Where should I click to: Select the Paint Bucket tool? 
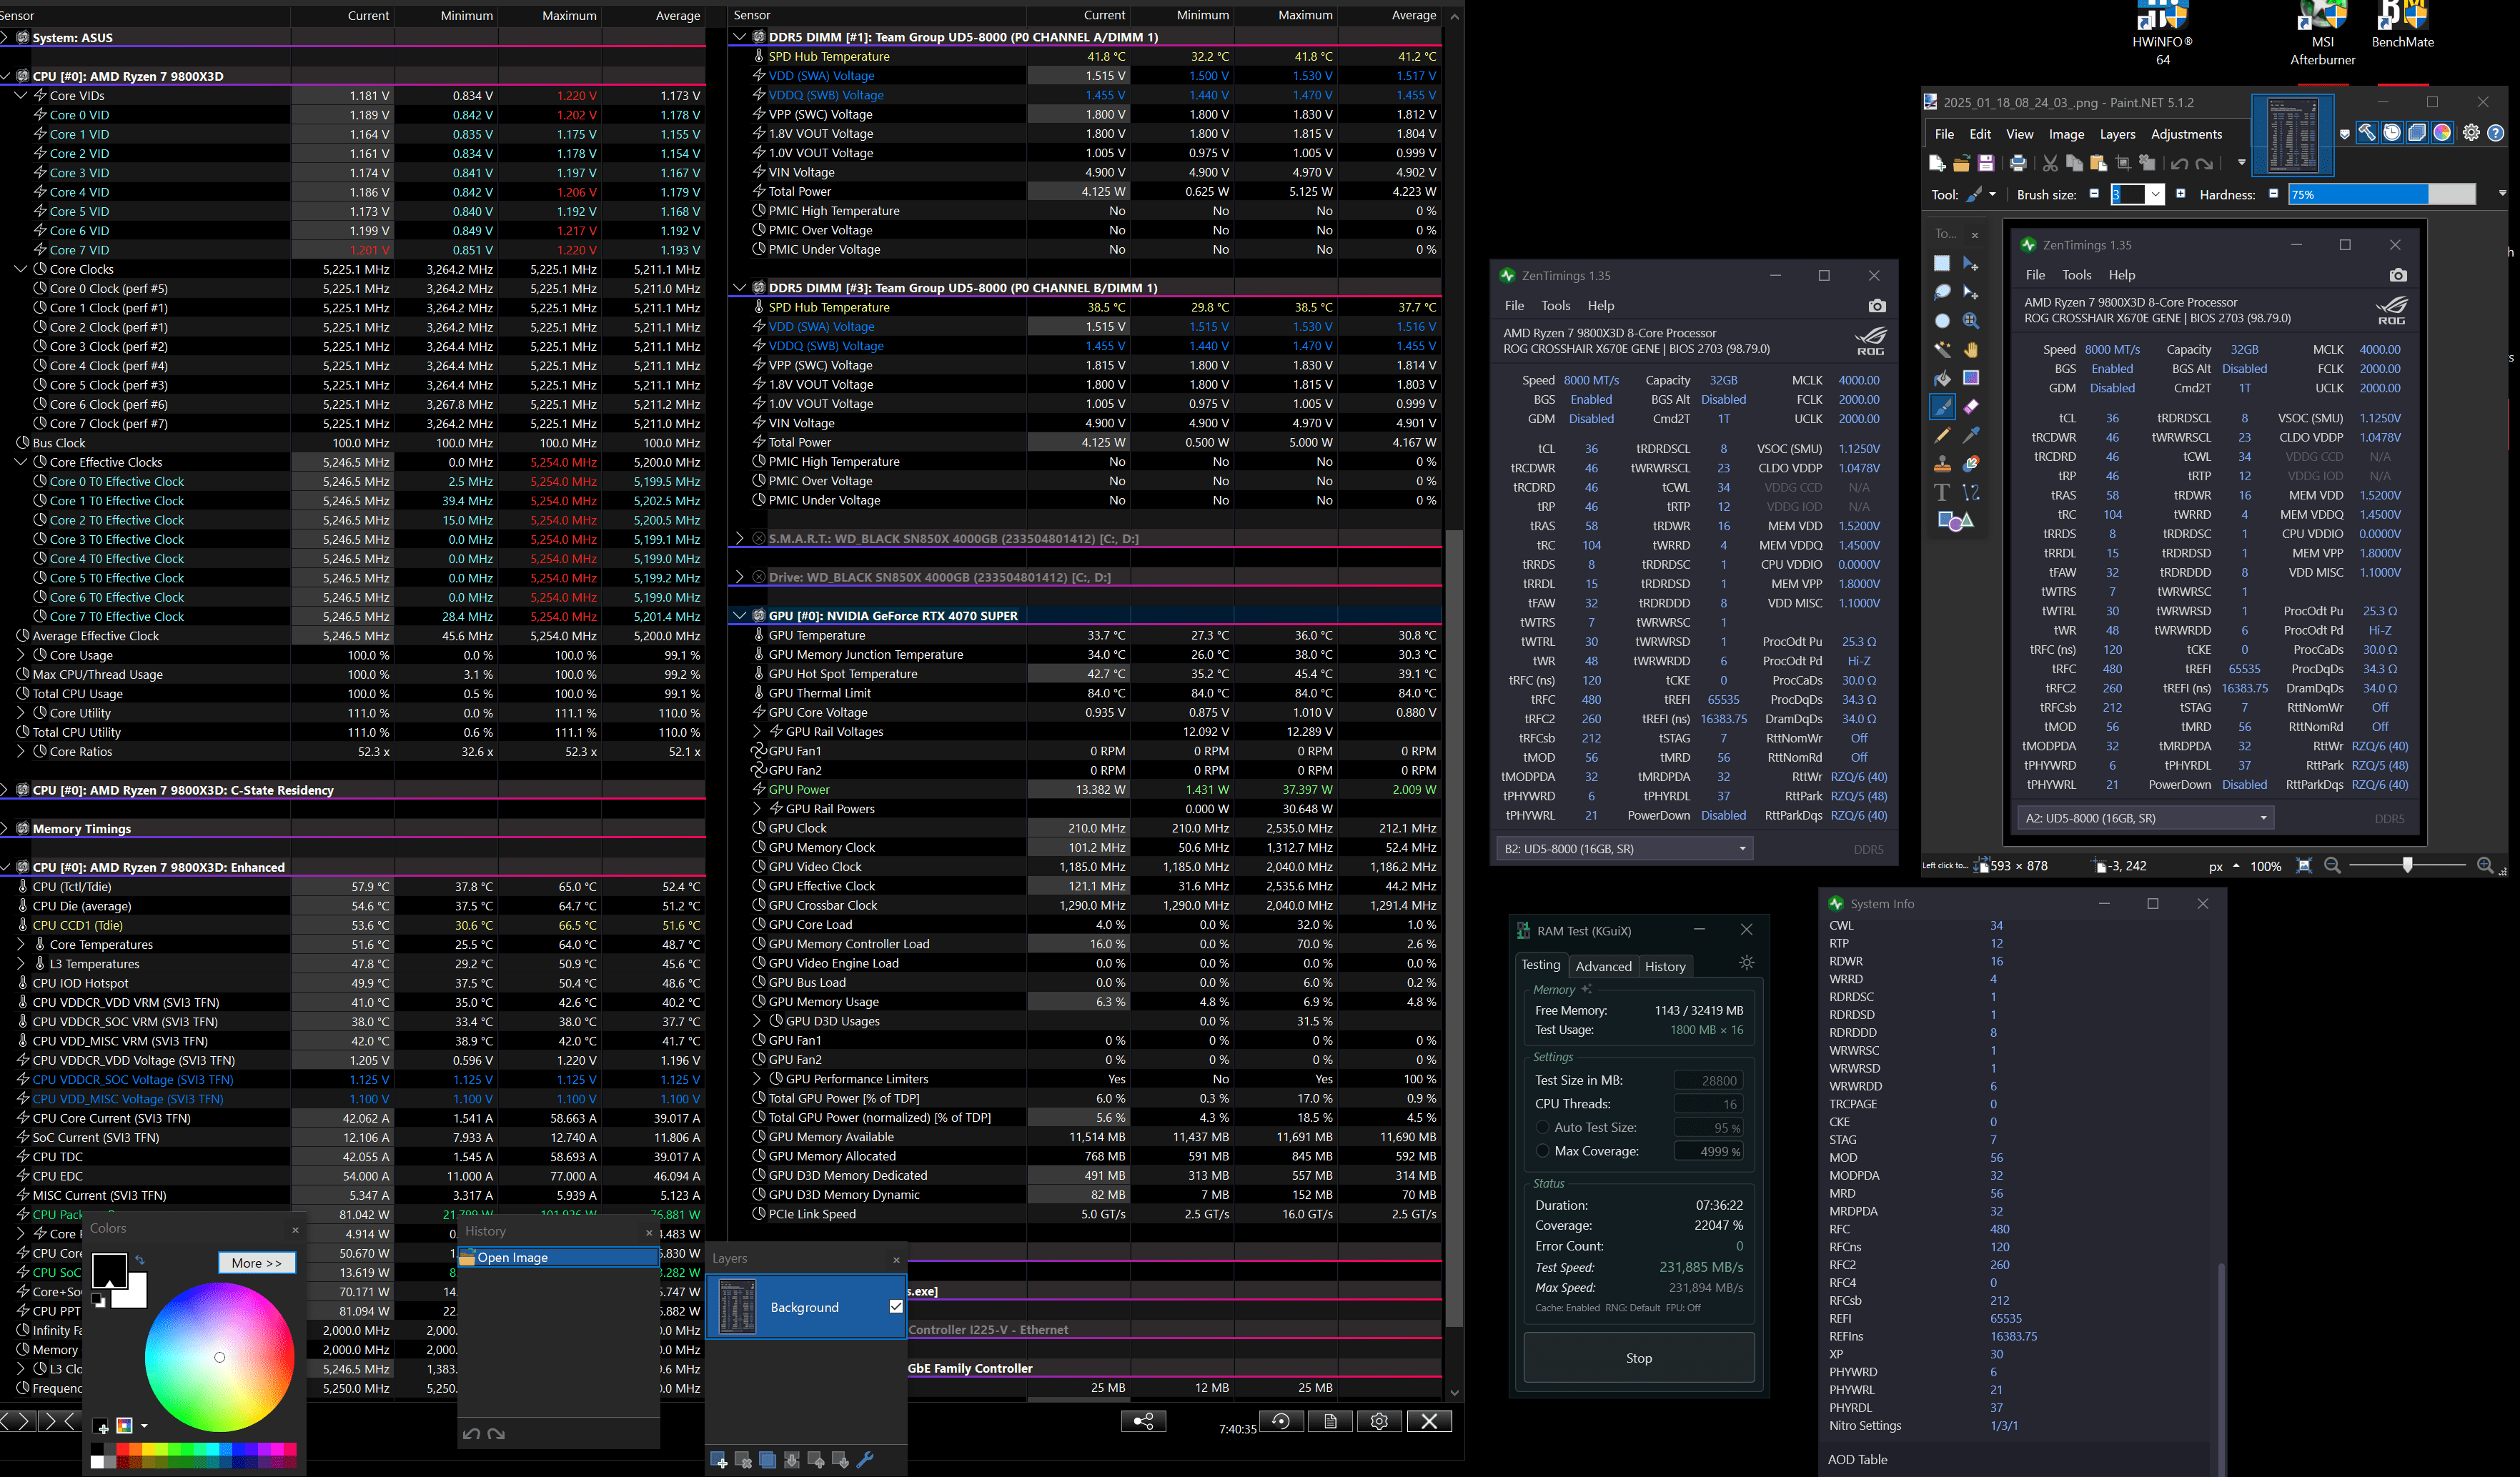[1942, 378]
